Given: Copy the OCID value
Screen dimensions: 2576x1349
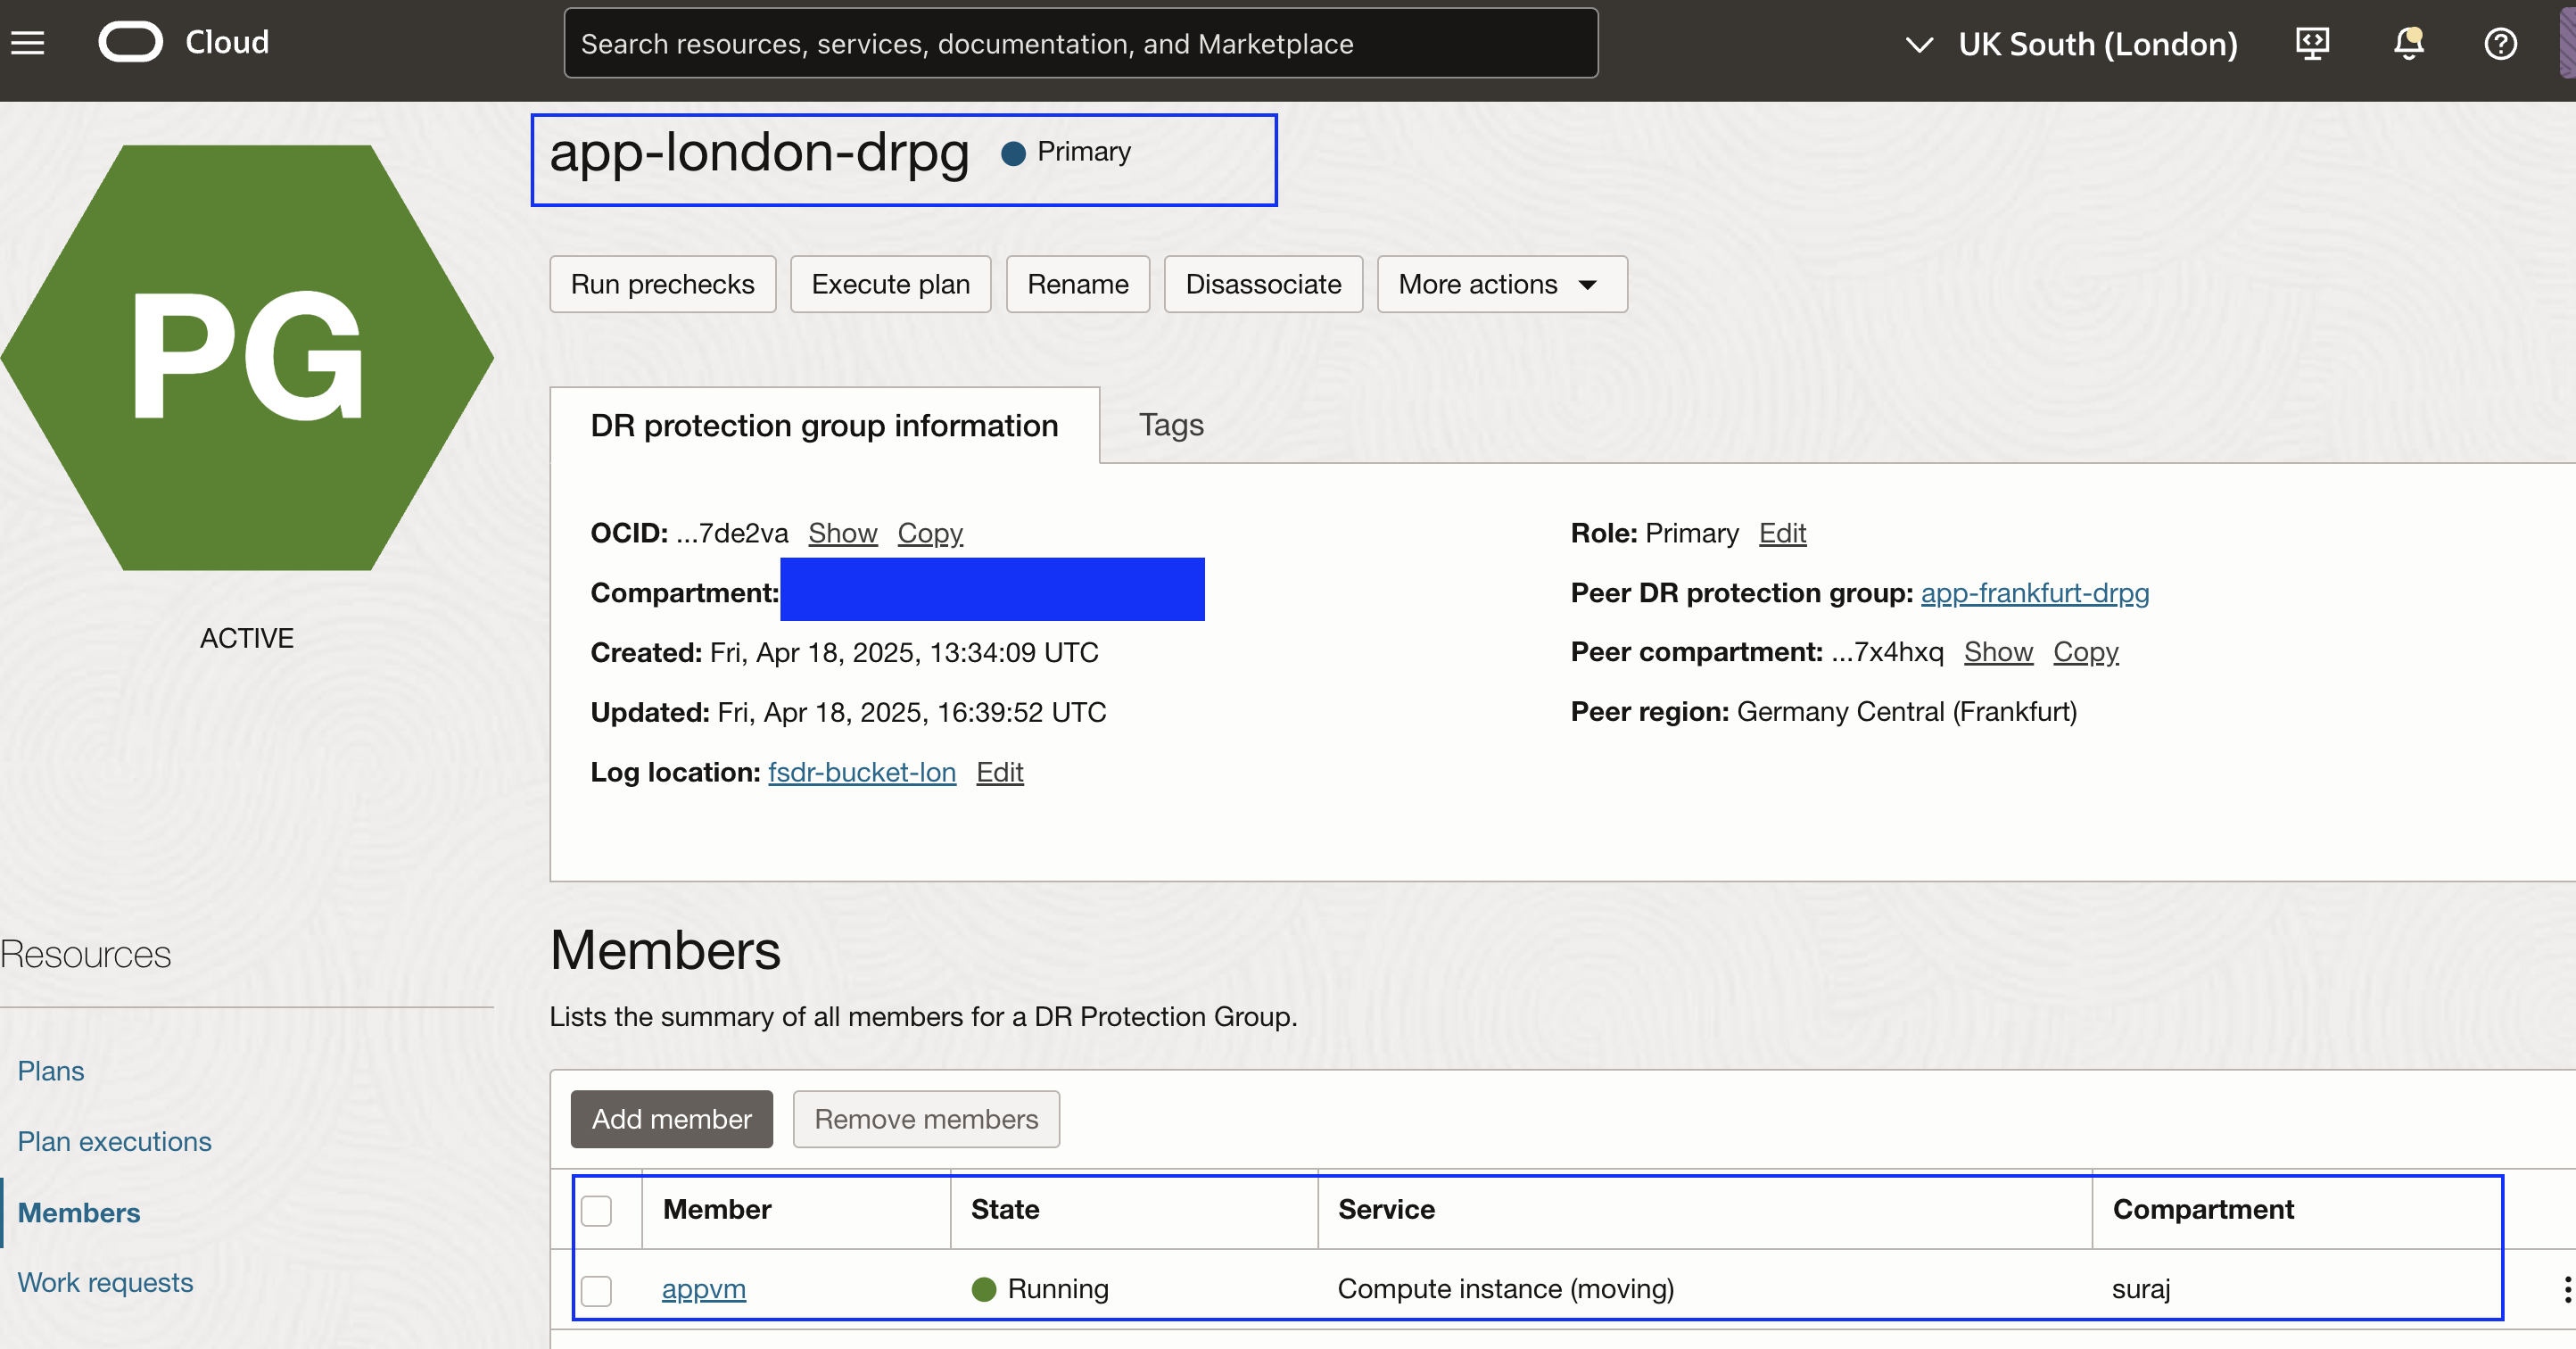Looking at the screenshot, I should click(929, 533).
